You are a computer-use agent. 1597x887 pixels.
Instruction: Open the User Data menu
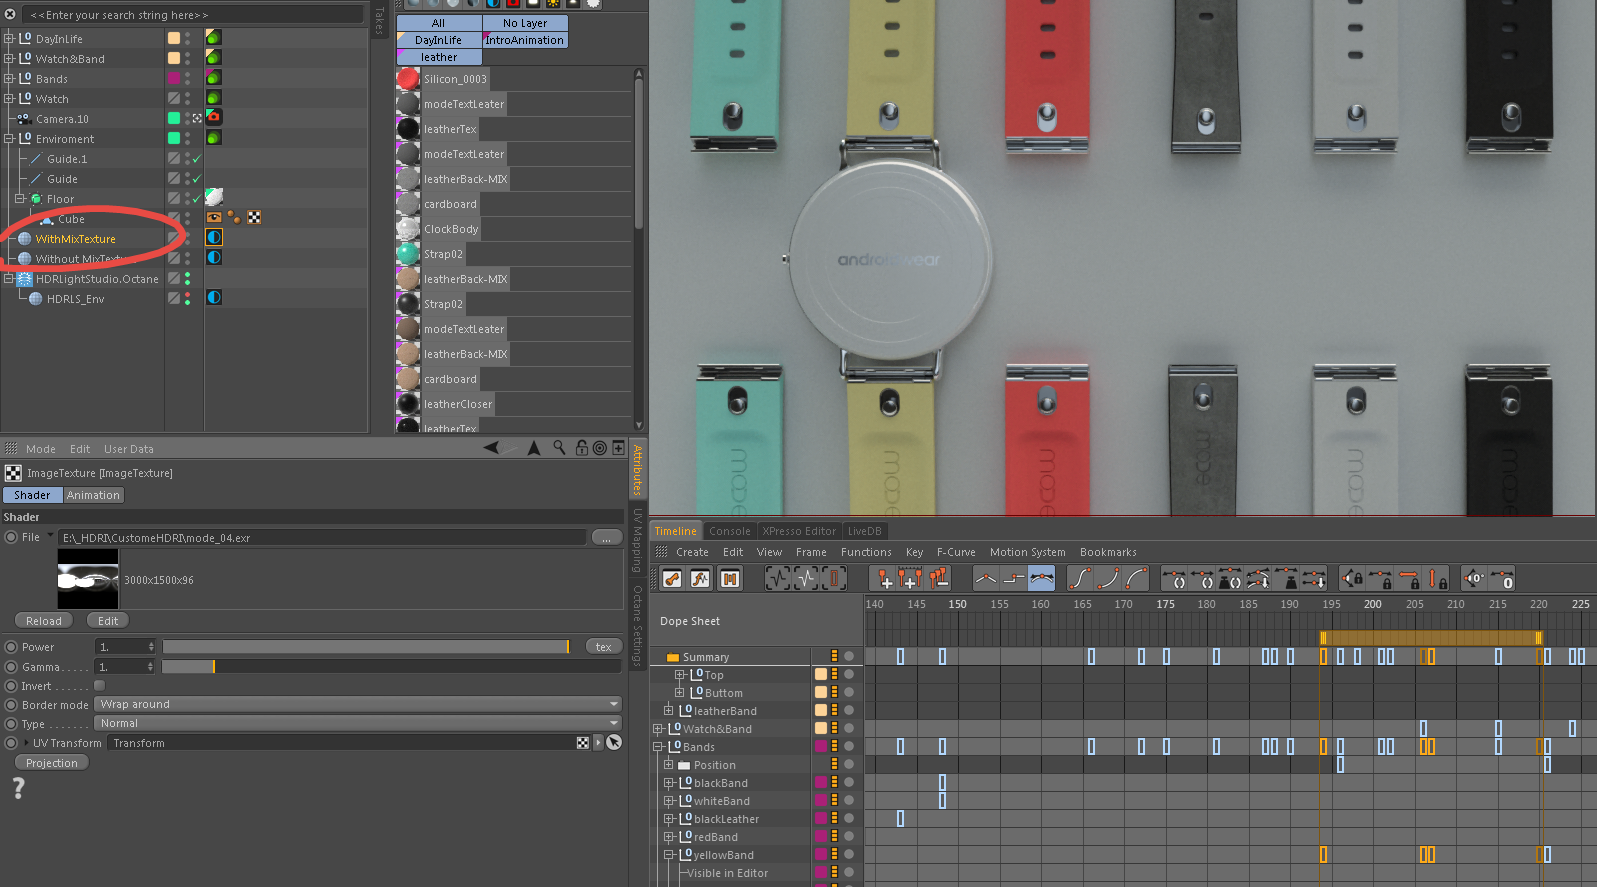pyautogui.click(x=129, y=449)
